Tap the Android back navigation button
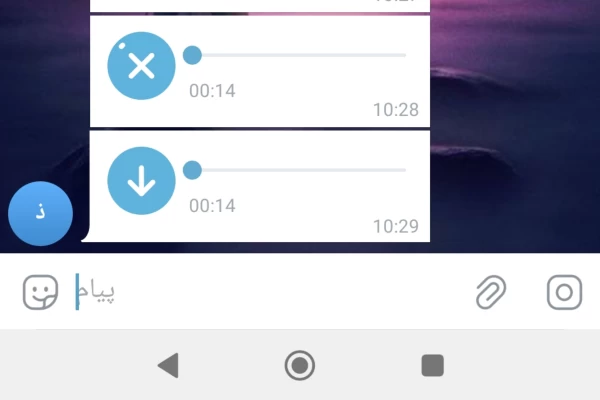 [x=168, y=365]
